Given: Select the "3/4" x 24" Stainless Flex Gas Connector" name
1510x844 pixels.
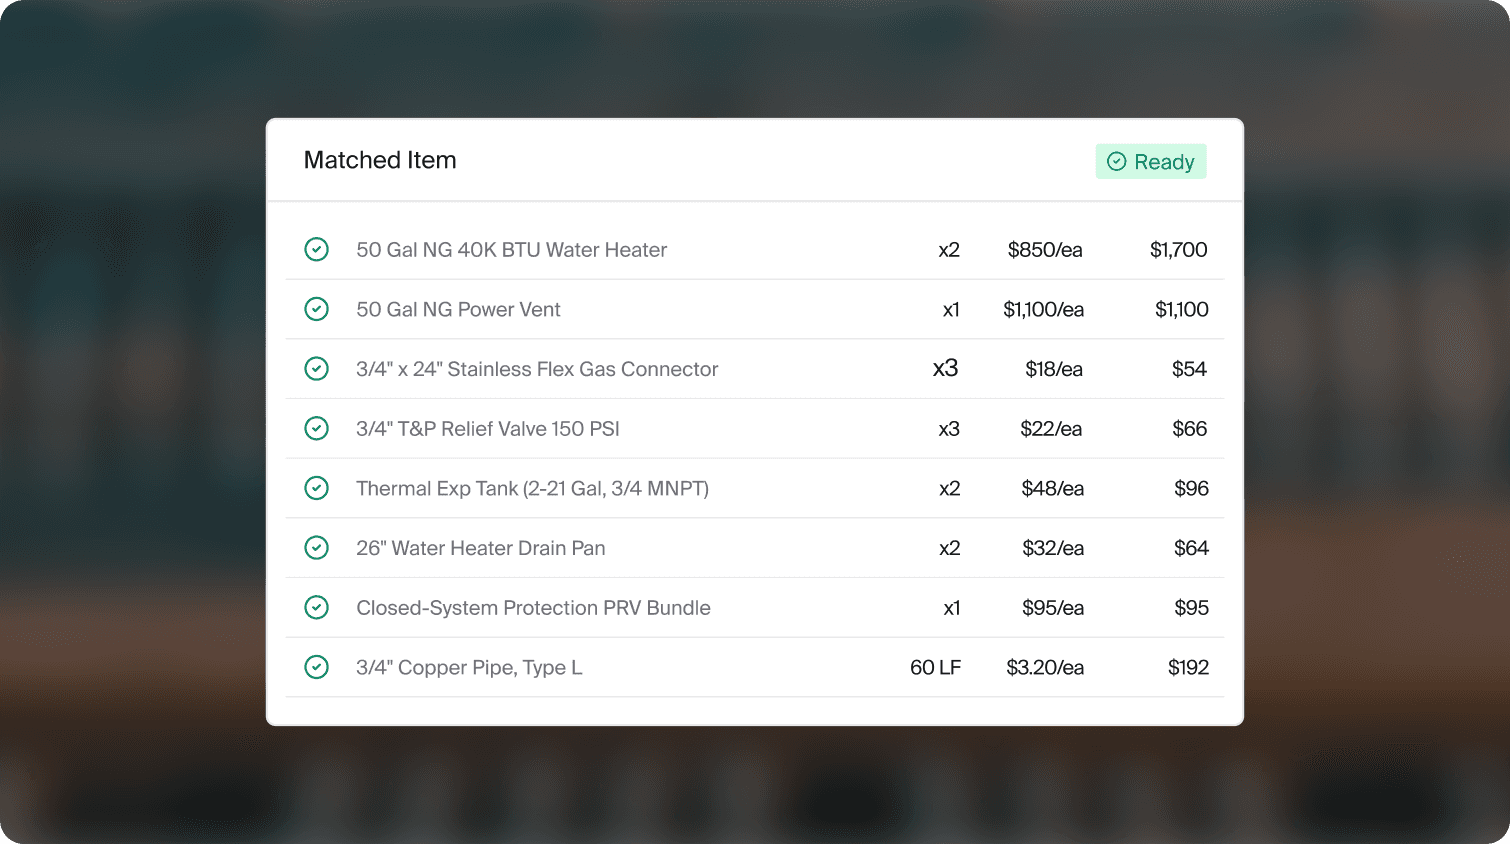Looking at the screenshot, I should (x=537, y=369).
